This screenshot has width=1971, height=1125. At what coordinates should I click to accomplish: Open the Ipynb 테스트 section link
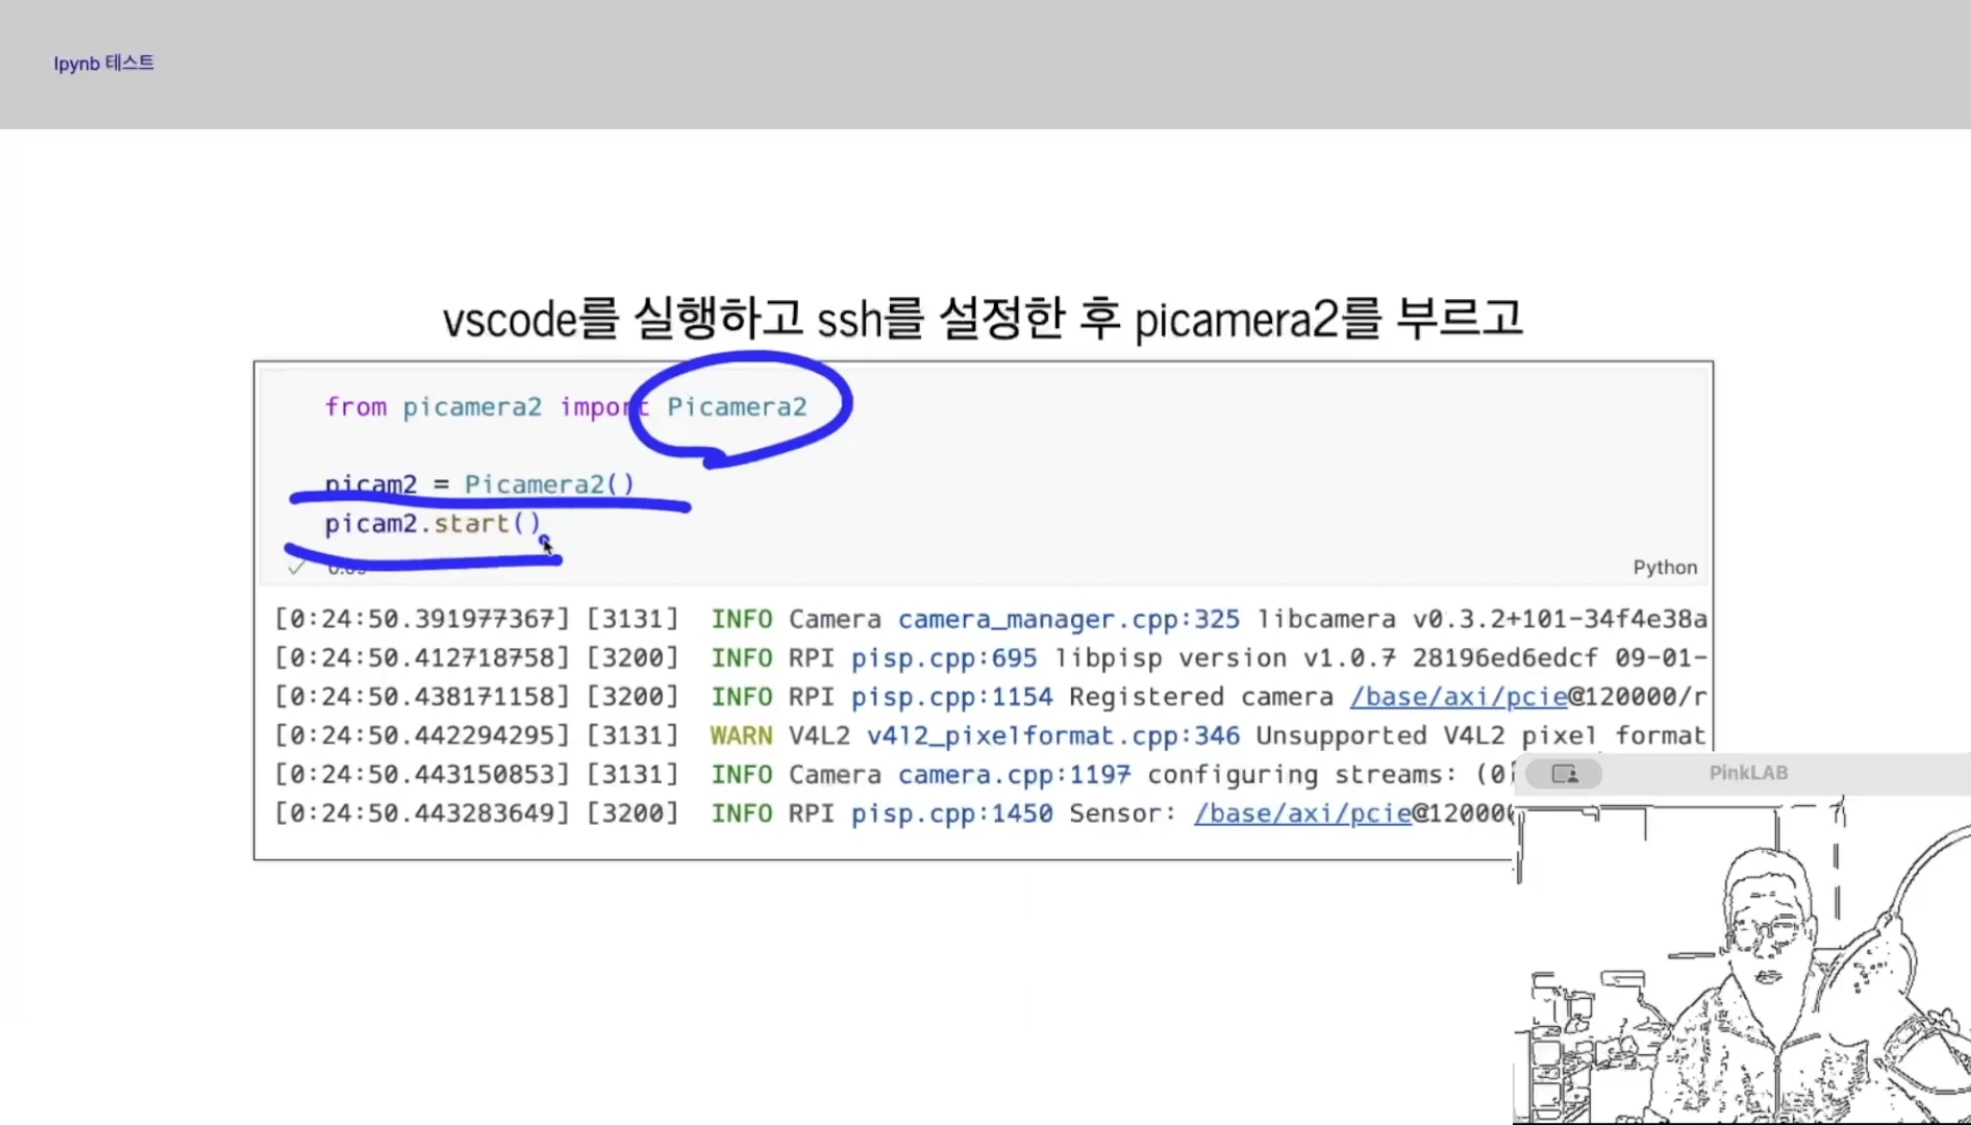click(104, 63)
